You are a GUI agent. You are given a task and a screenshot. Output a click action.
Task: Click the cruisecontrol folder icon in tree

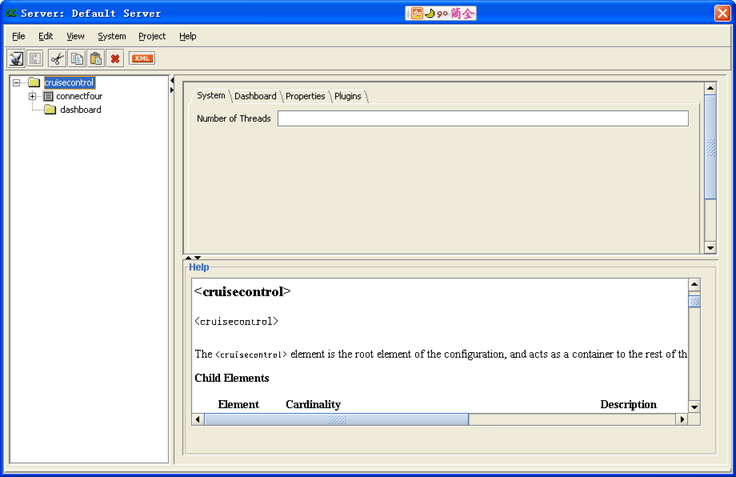(x=34, y=83)
